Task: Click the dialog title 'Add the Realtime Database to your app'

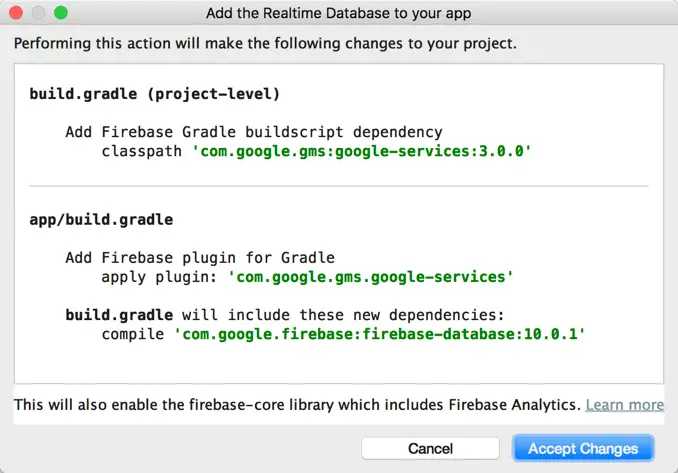Action: tap(338, 13)
